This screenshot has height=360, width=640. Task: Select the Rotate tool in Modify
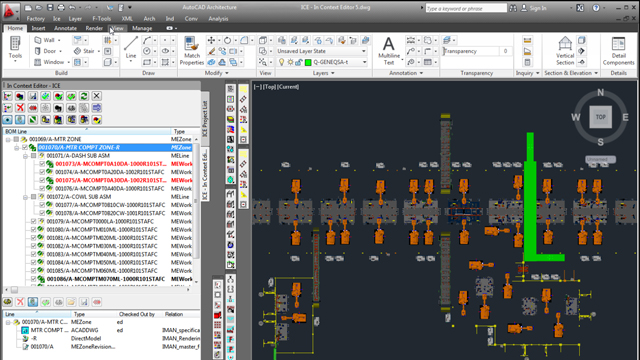pos(227,40)
